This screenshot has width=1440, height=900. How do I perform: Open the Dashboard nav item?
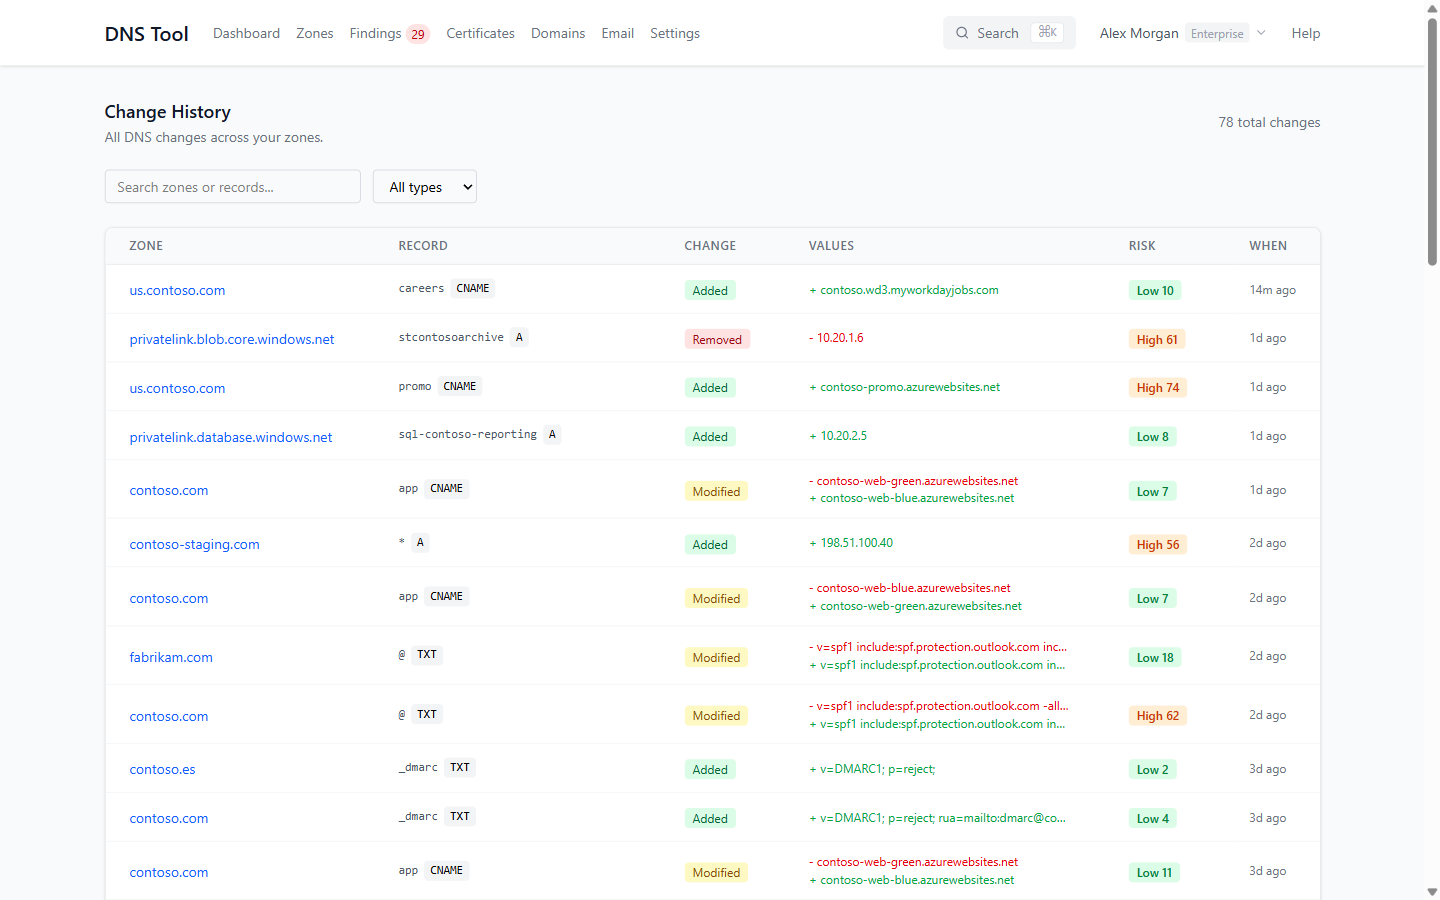pos(246,33)
